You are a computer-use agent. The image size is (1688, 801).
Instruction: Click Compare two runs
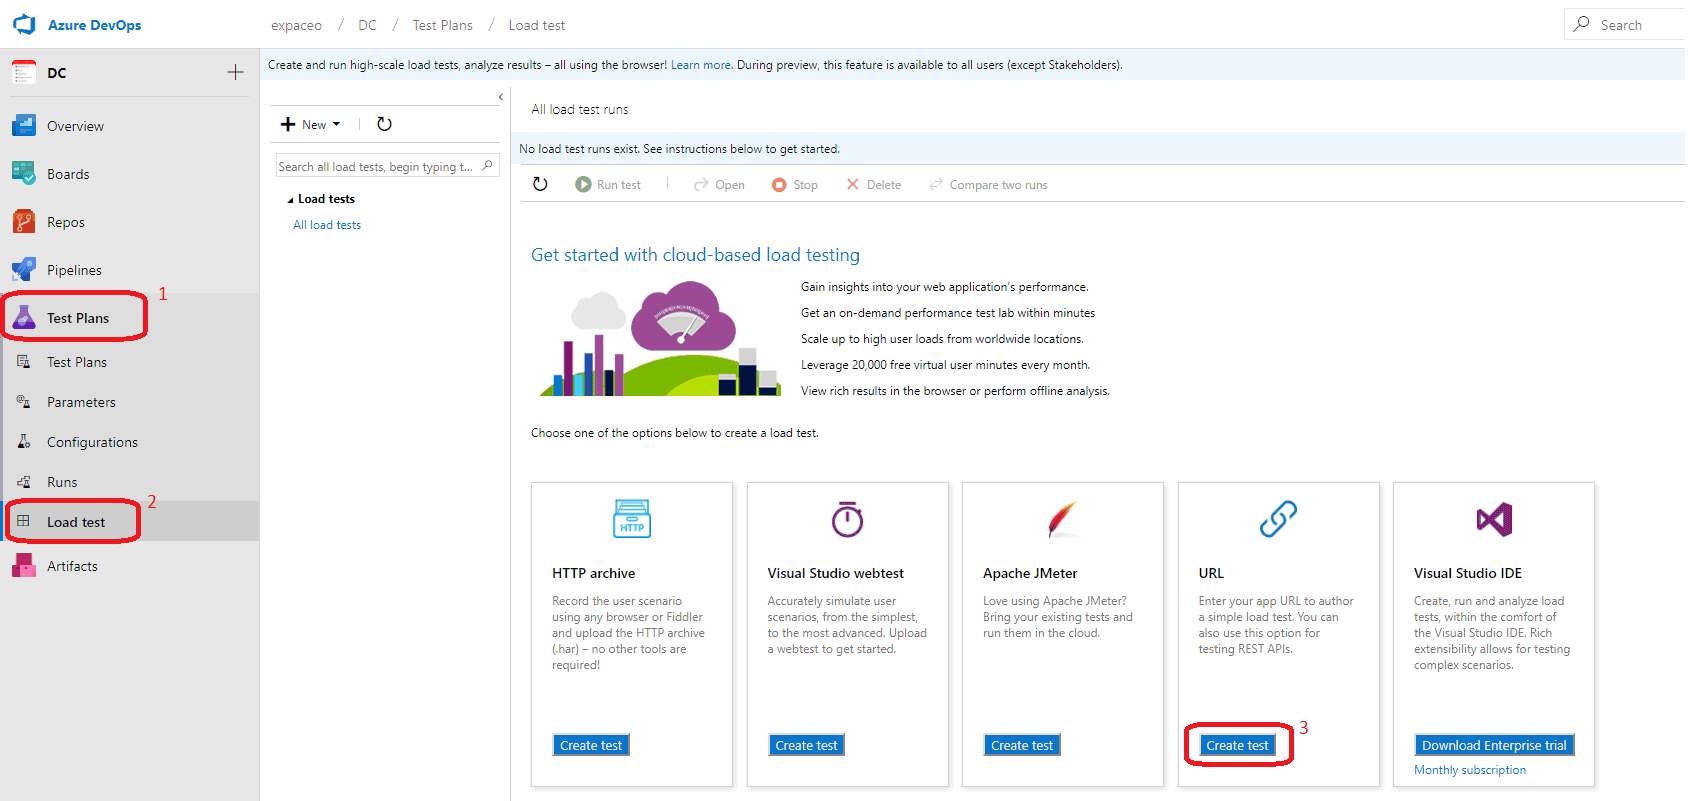pyautogui.click(x=988, y=184)
